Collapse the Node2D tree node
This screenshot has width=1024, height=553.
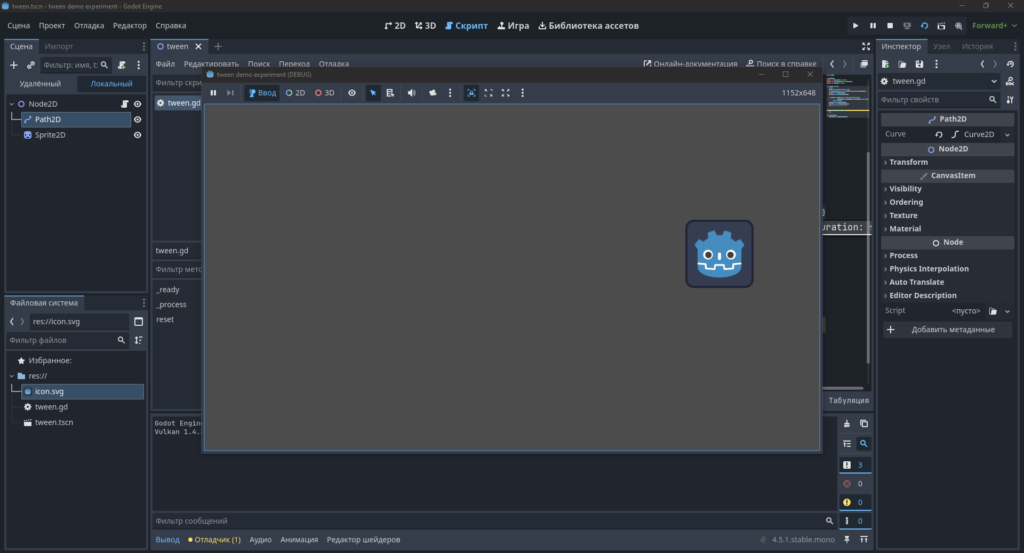[x=12, y=104]
